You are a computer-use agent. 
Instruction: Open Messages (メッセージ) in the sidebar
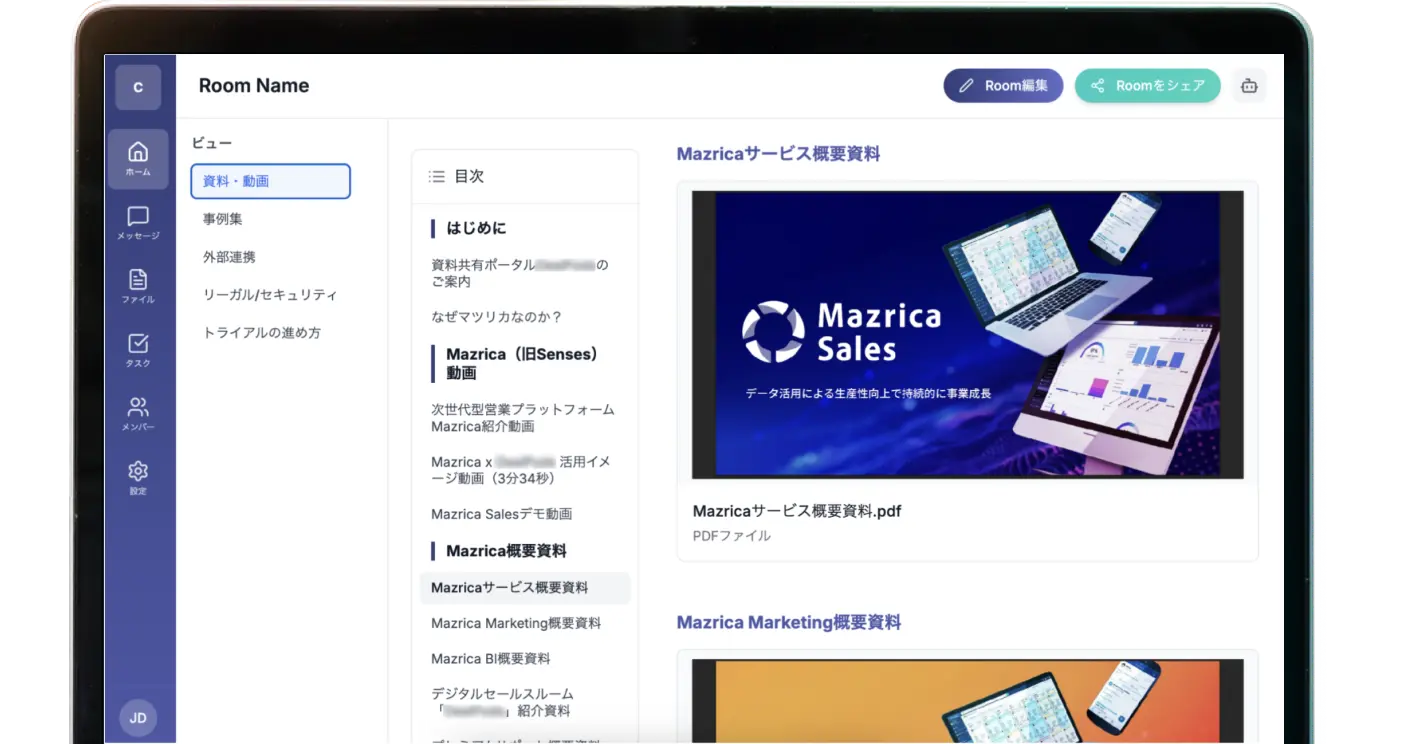pos(138,222)
